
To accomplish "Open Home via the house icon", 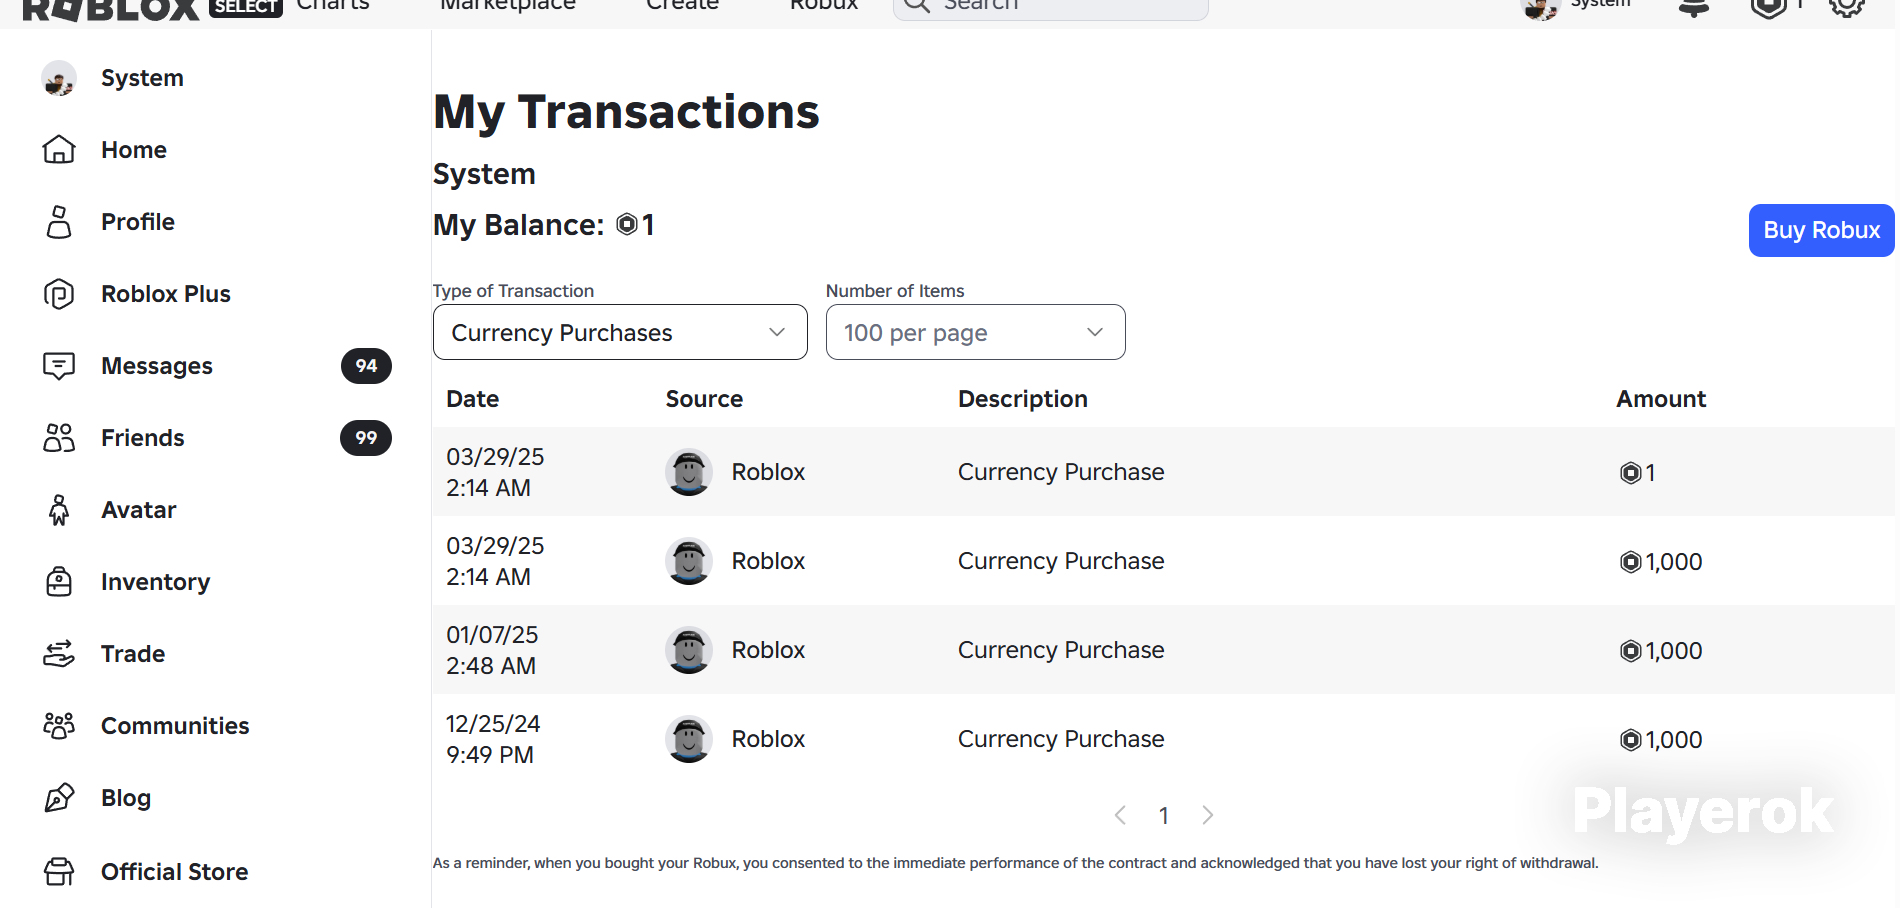I will (x=59, y=150).
